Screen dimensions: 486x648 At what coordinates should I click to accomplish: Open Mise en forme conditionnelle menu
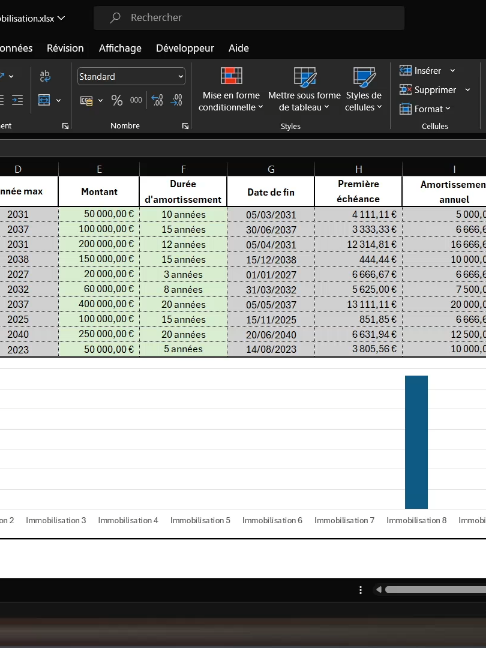pyautogui.click(x=231, y=89)
